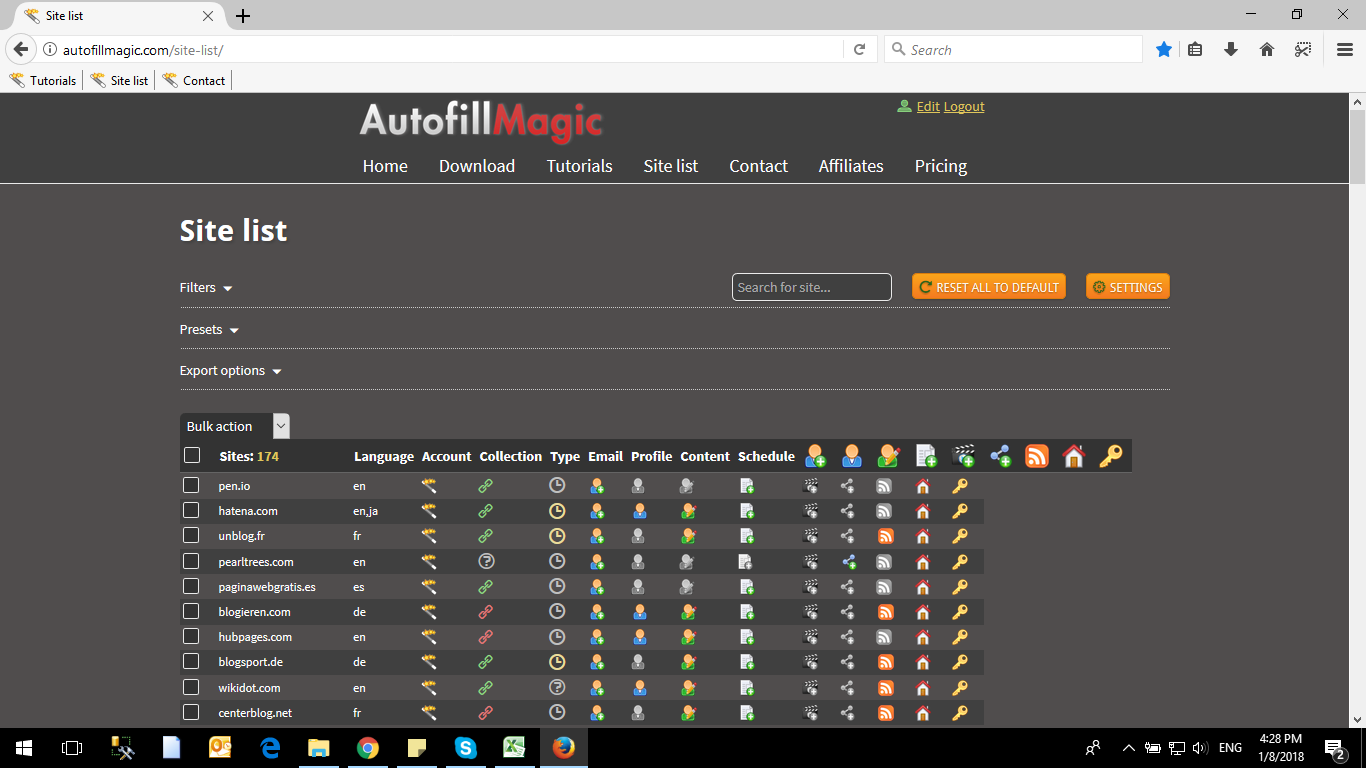Open the Firefox downloads arrow
This screenshot has height=768, width=1366.
[1231, 49]
